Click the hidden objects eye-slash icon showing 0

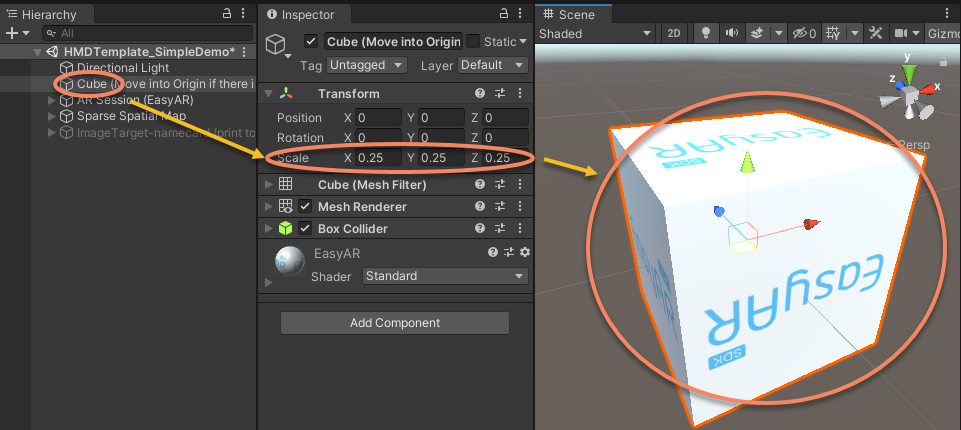[804, 33]
